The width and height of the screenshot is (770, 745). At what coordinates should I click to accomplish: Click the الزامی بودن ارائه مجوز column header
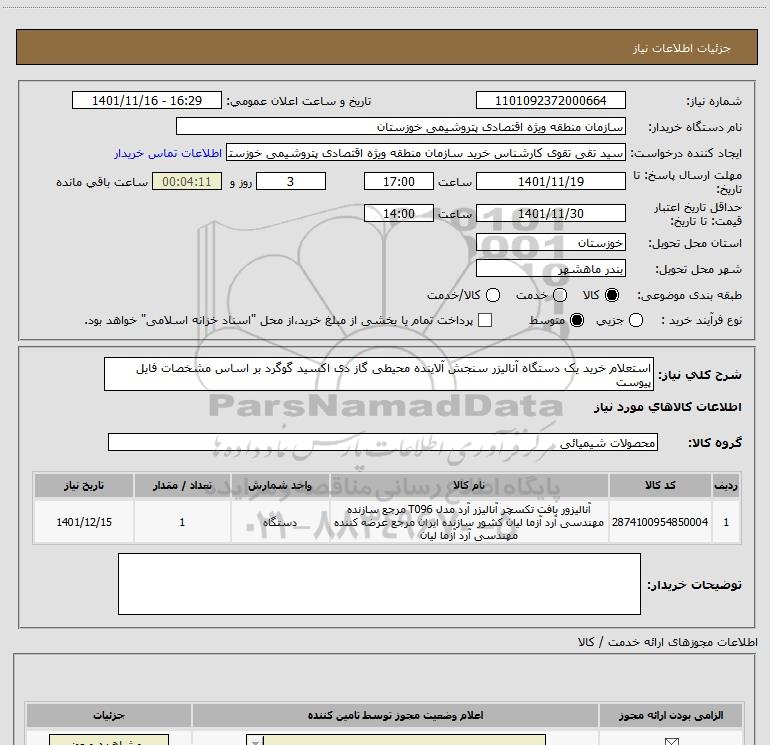pos(671,715)
